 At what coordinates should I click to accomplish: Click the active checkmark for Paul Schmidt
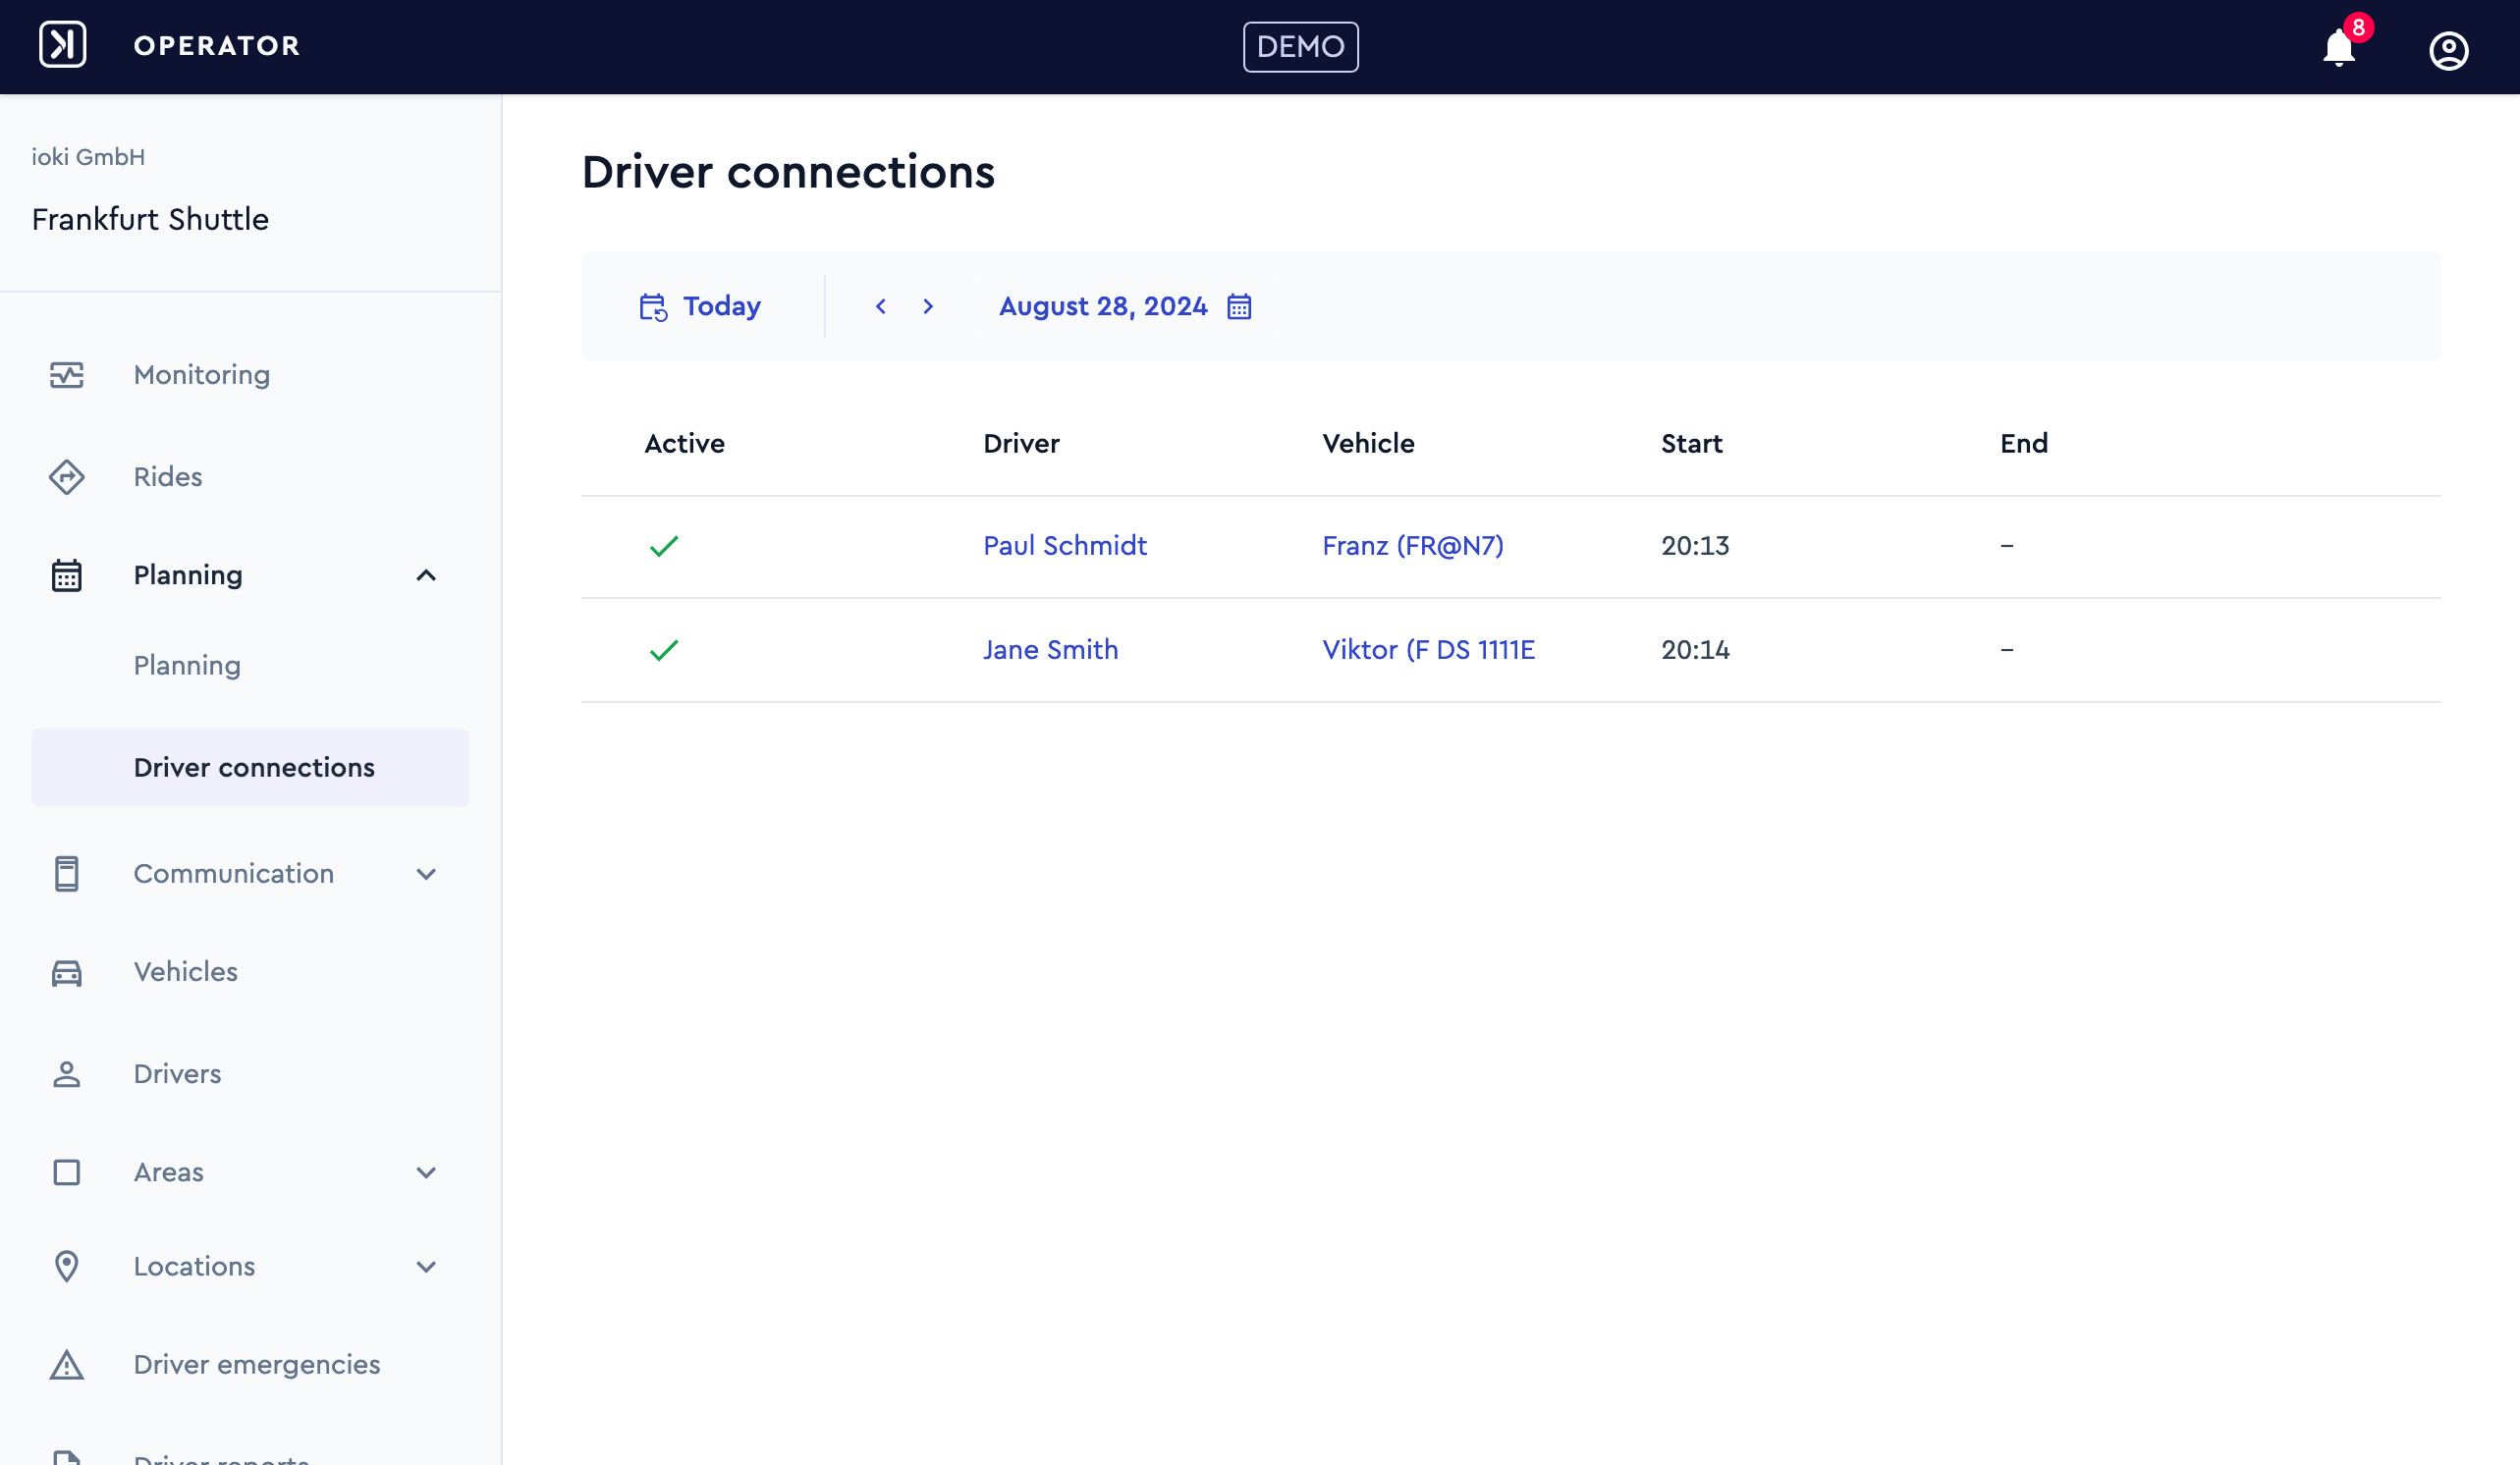[x=664, y=546]
